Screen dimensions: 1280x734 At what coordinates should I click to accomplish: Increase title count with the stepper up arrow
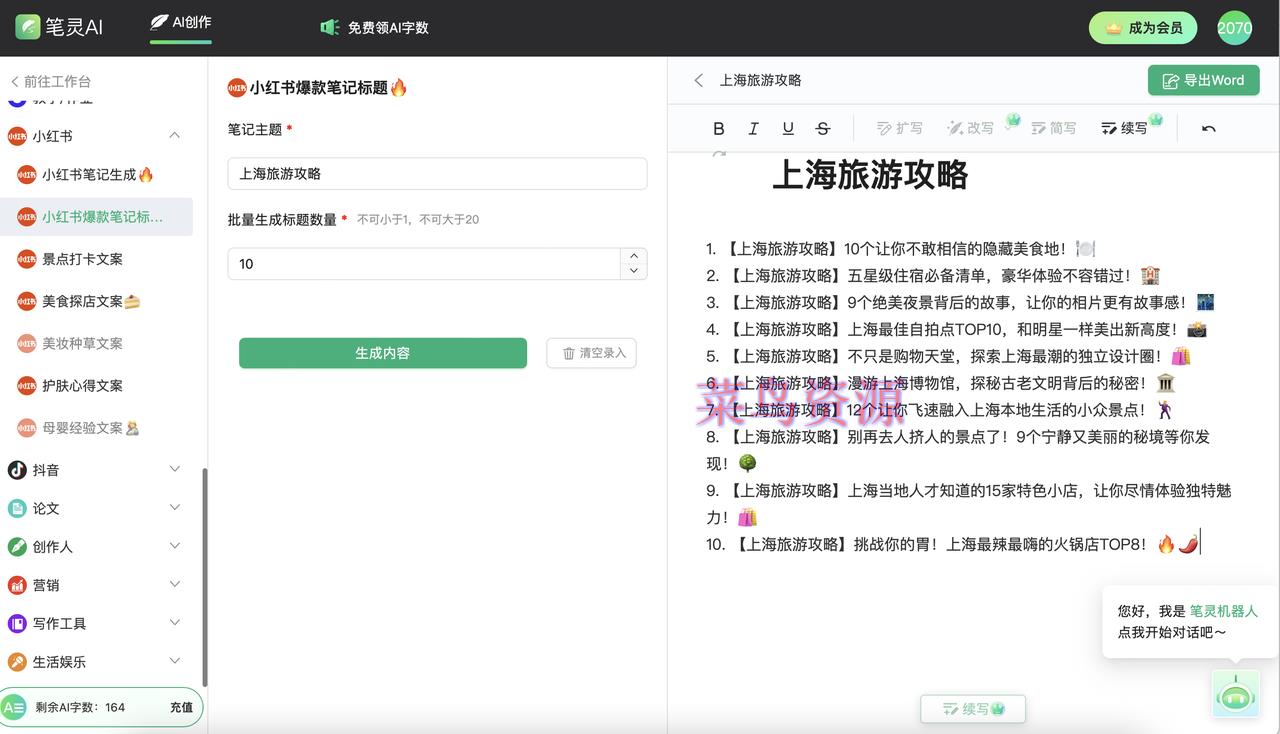click(x=633, y=257)
